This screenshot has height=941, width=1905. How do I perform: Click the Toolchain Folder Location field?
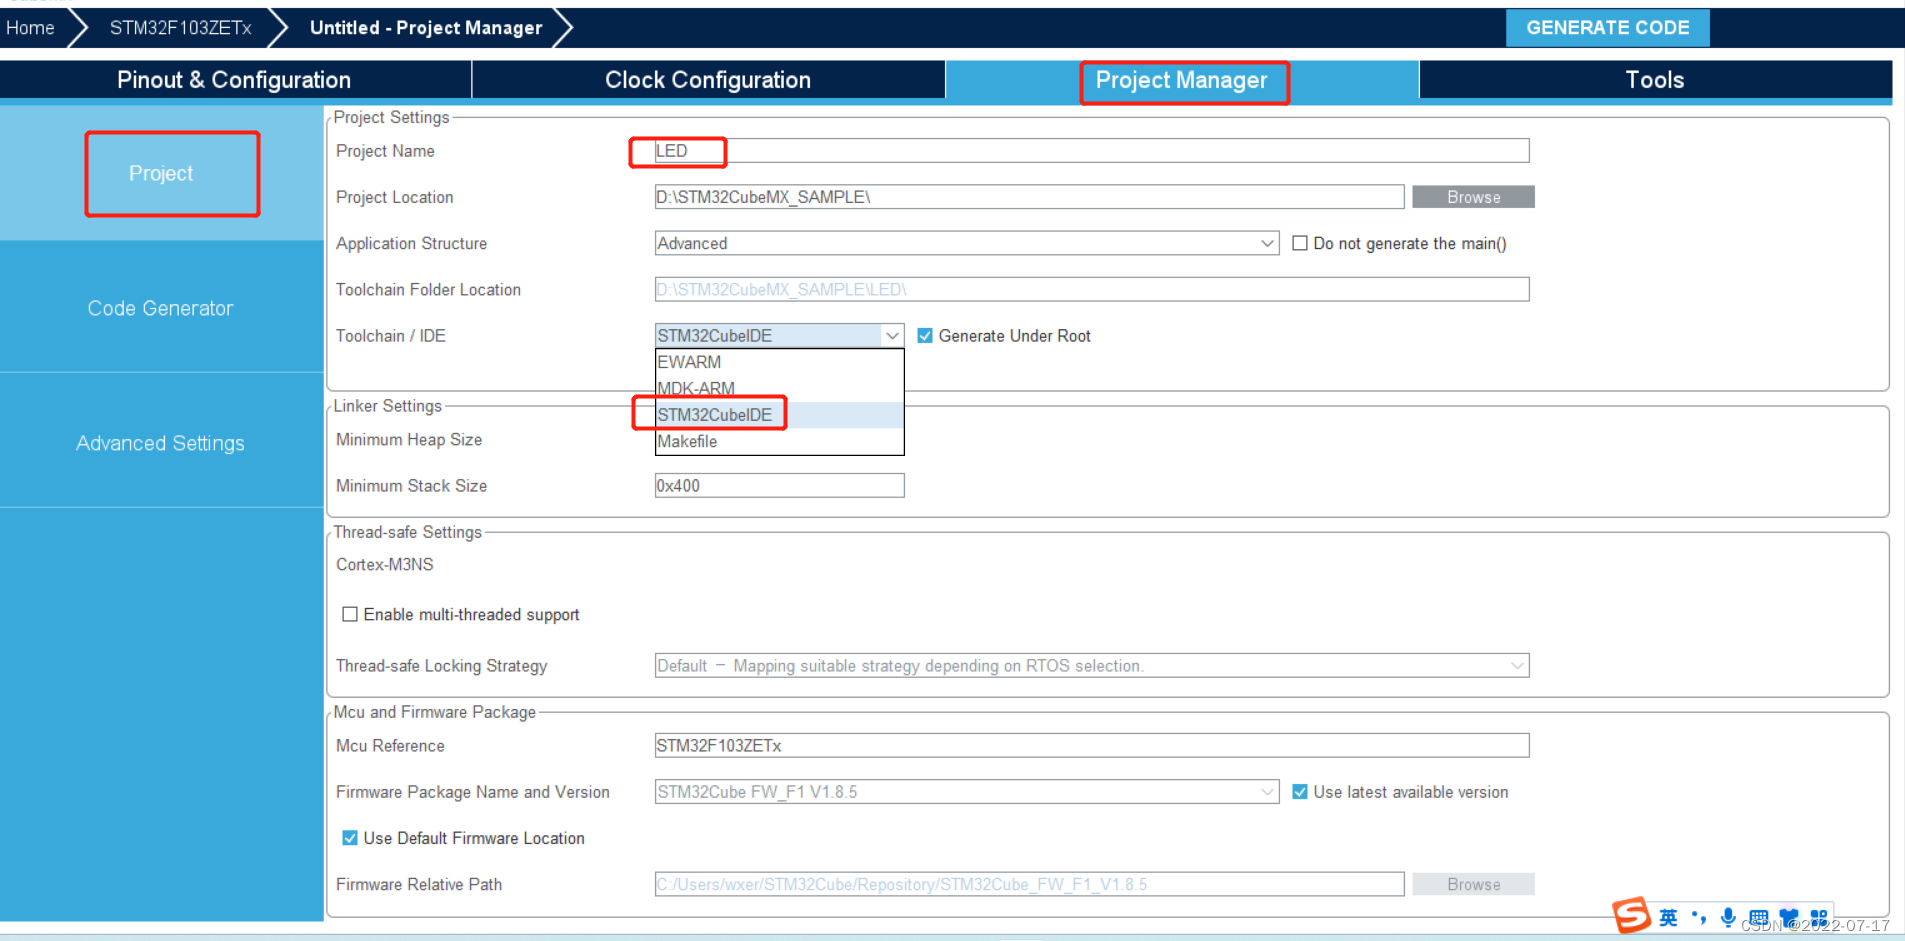[x=1092, y=289]
